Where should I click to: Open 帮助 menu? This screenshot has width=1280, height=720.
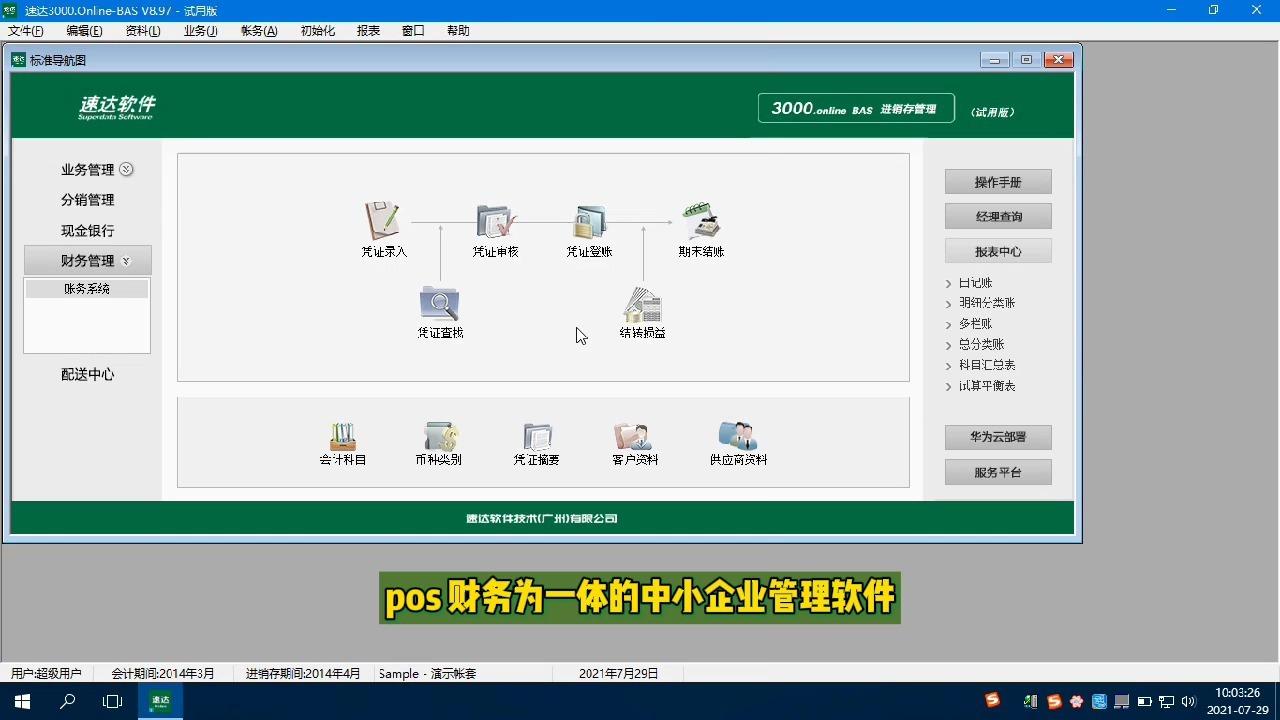(x=458, y=31)
